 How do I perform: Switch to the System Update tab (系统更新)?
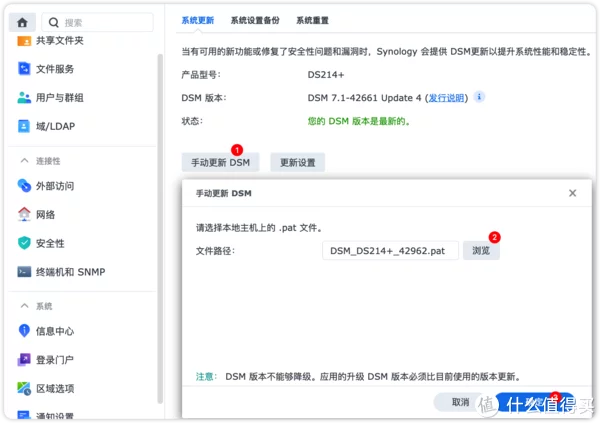point(197,20)
